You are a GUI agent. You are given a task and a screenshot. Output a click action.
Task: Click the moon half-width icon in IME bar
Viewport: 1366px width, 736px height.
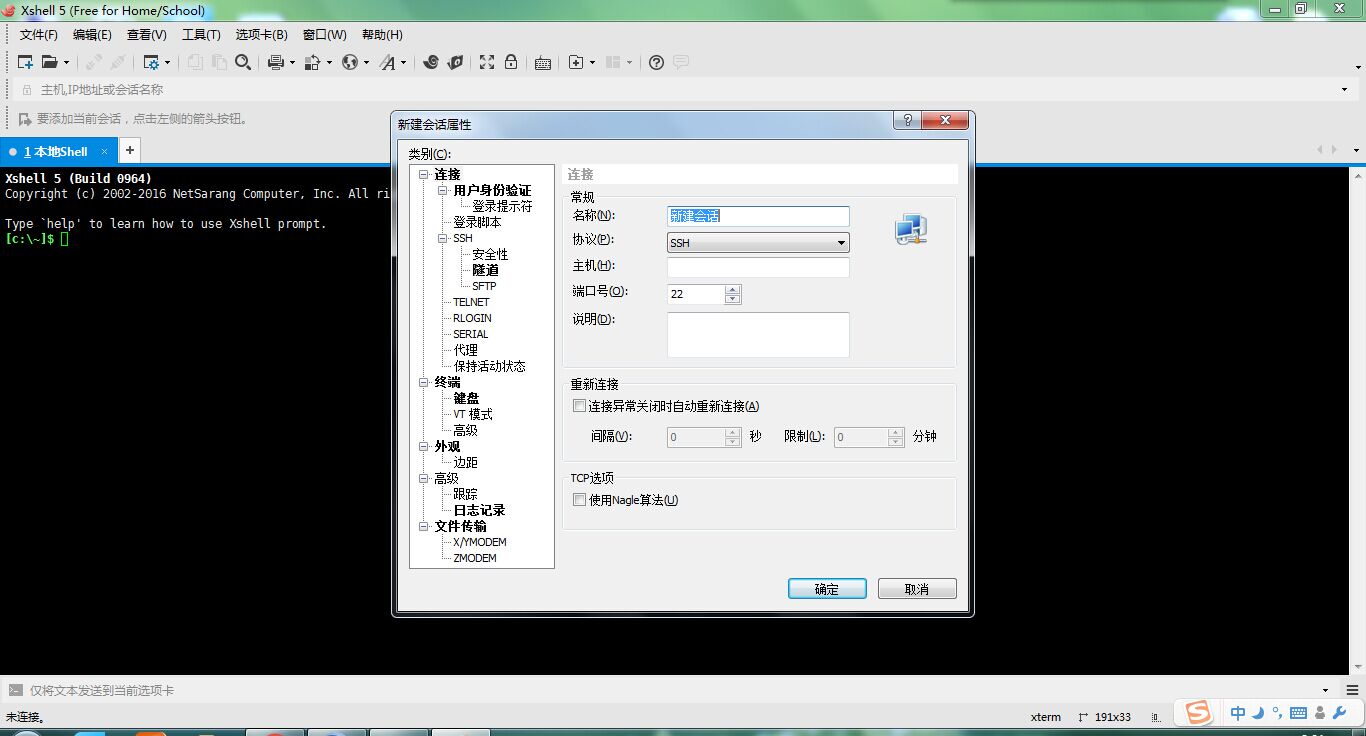coord(1258,713)
